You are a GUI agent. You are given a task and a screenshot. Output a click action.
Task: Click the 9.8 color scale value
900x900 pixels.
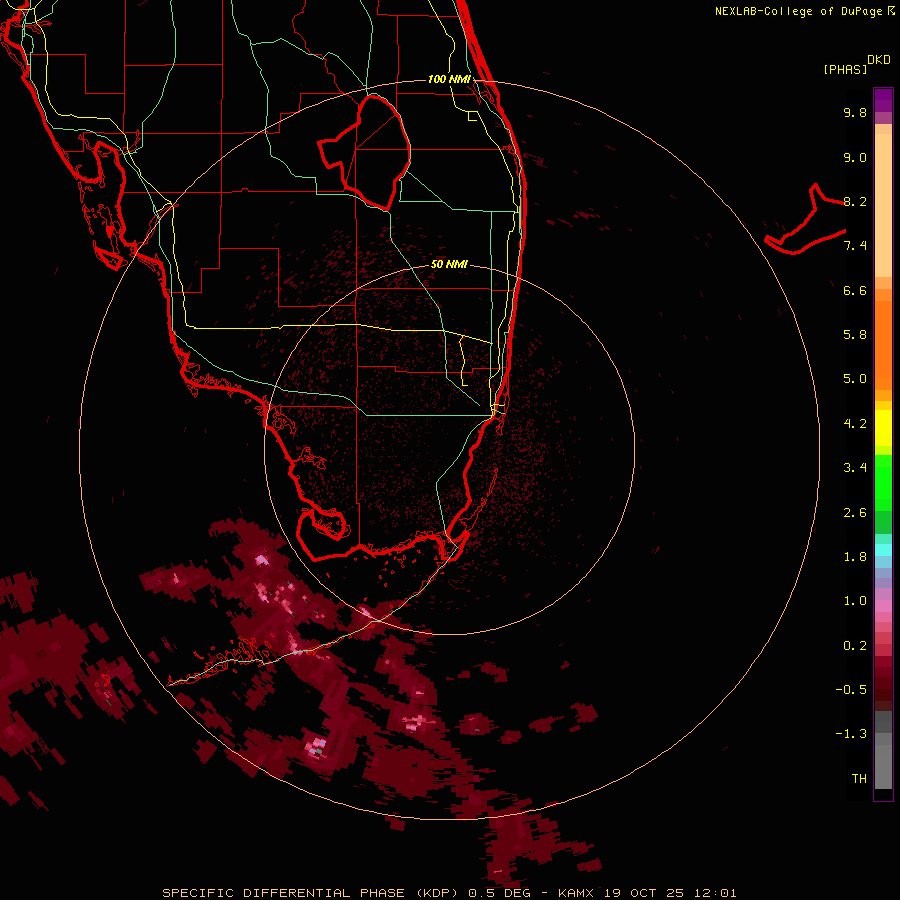[855, 112]
